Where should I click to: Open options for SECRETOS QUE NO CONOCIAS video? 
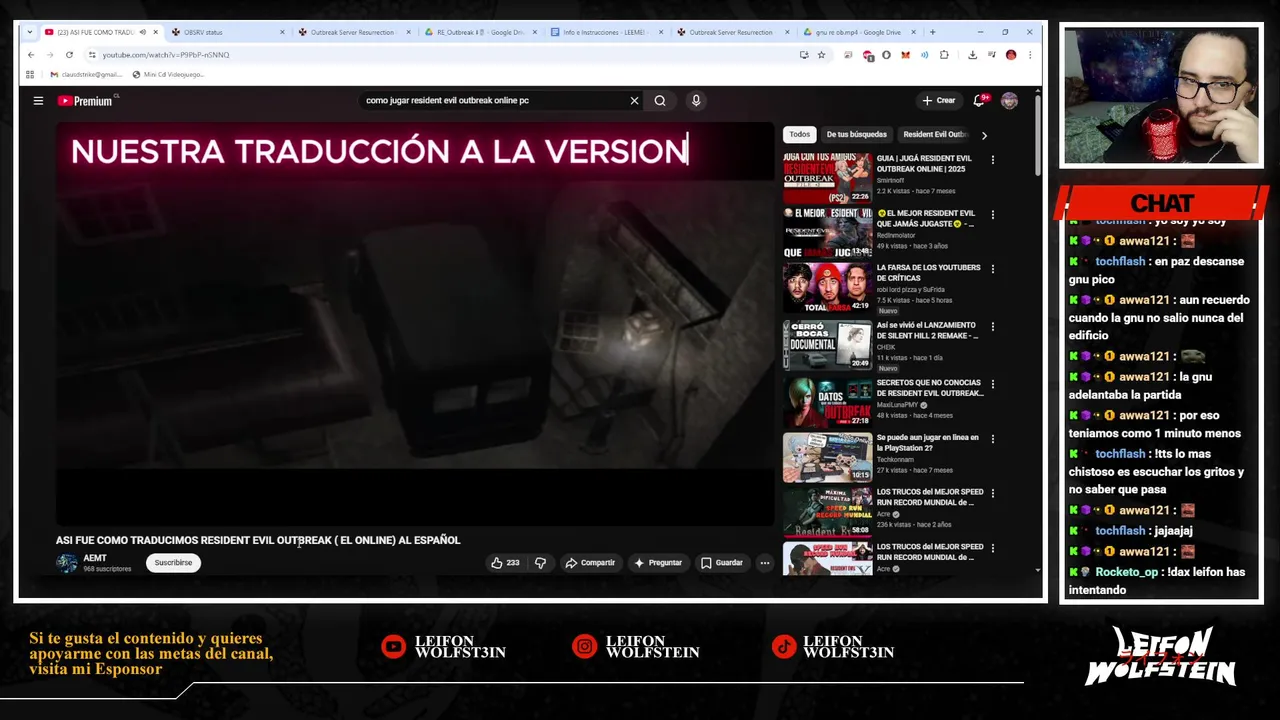point(992,384)
